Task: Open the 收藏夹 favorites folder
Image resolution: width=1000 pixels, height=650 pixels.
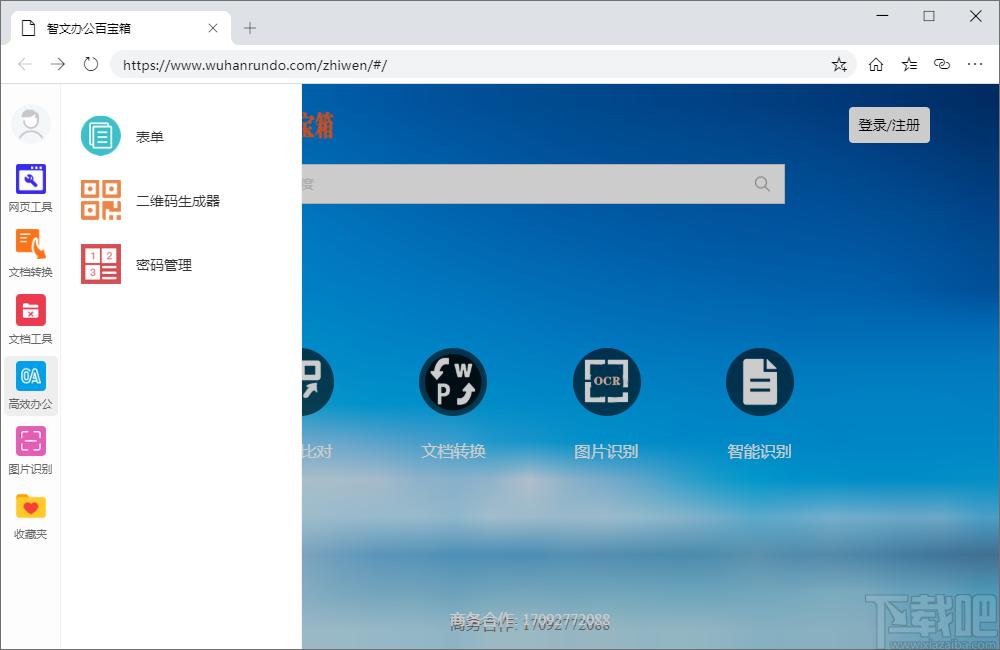Action: click(31, 516)
